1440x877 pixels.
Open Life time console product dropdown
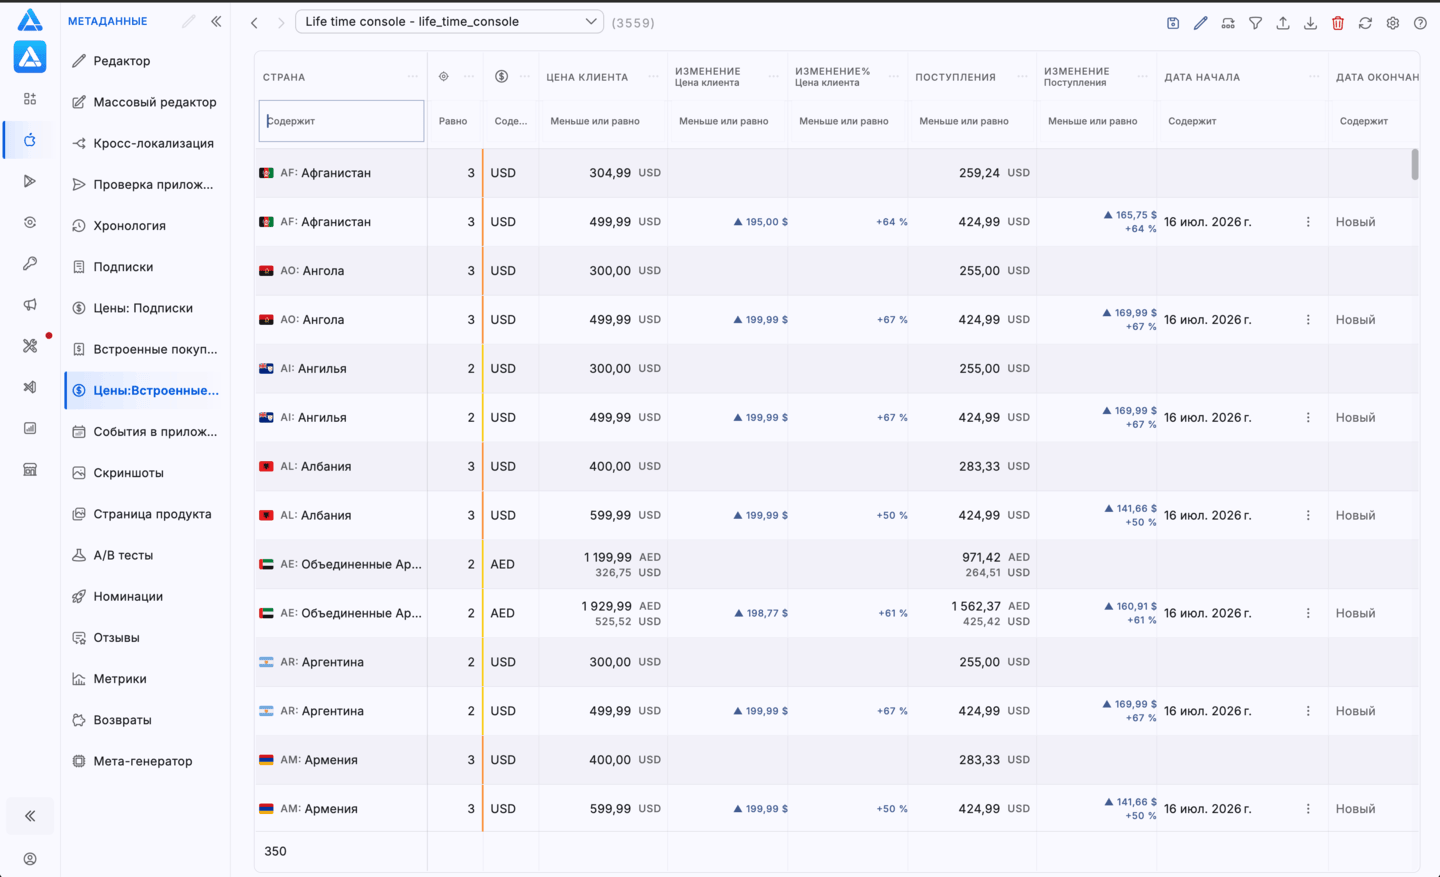(x=449, y=21)
